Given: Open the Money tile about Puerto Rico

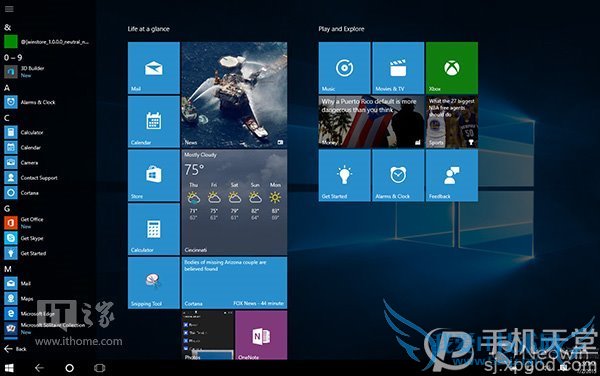Looking at the screenshot, I should [371, 122].
